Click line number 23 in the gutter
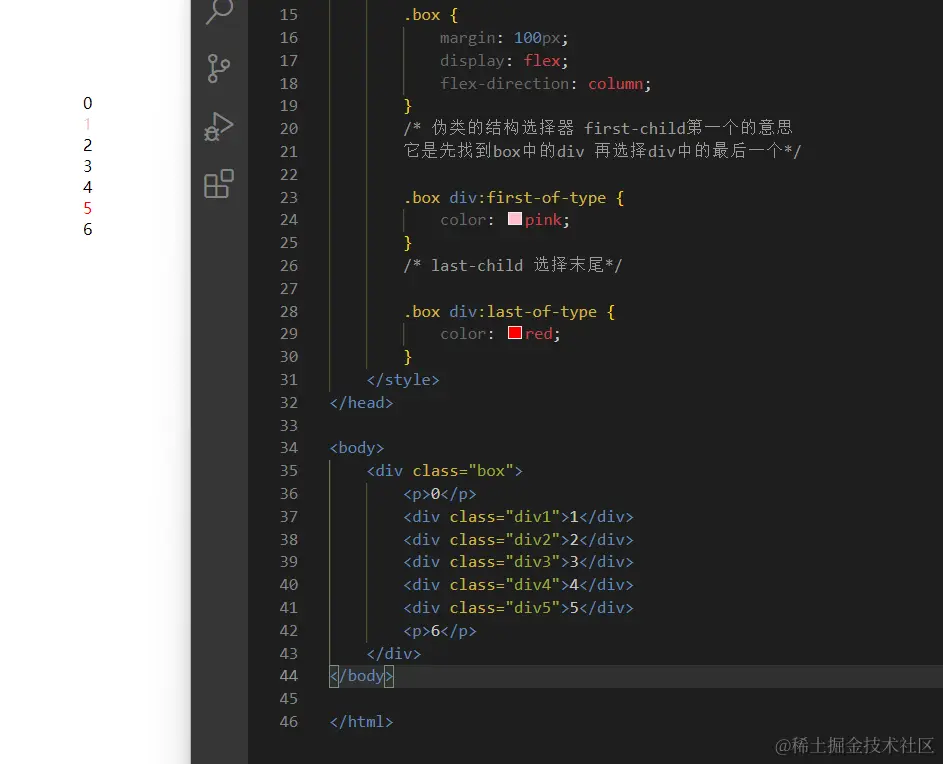 289,197
